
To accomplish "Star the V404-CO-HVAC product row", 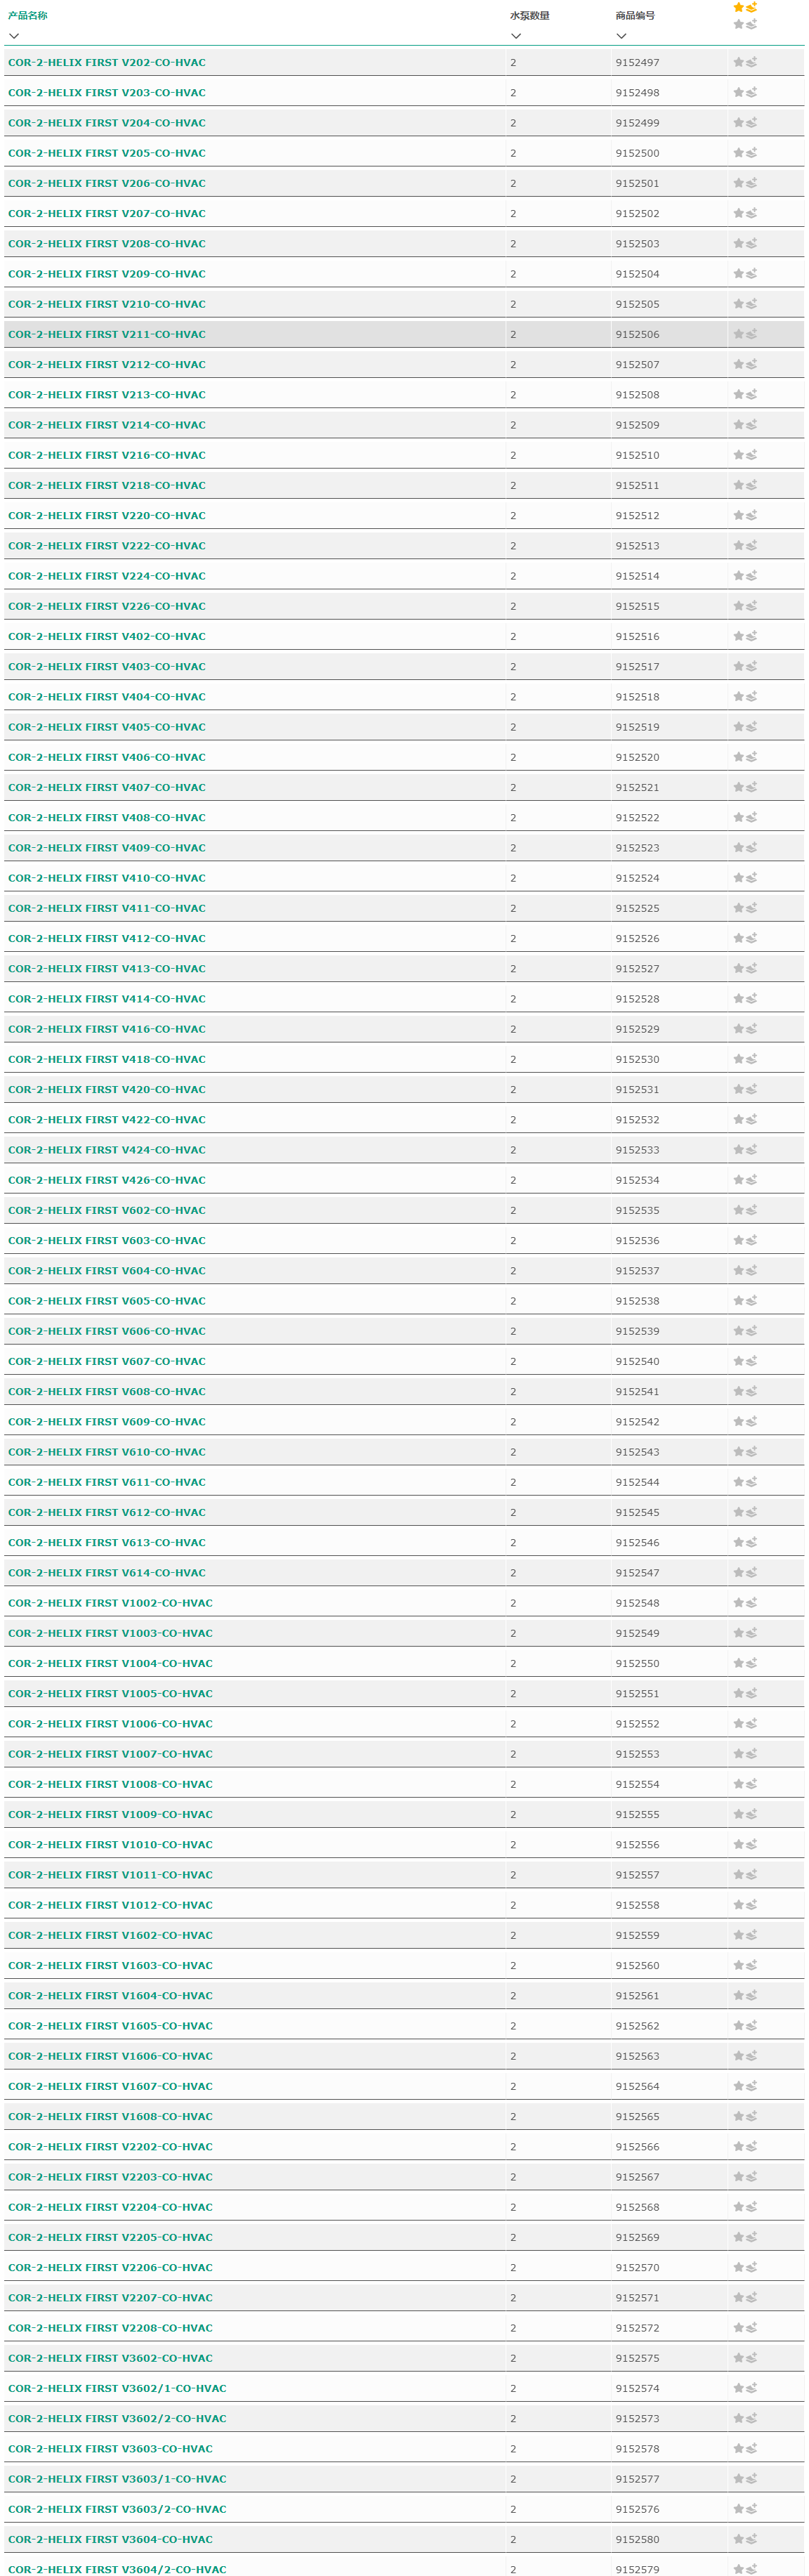I will (738, 696).
